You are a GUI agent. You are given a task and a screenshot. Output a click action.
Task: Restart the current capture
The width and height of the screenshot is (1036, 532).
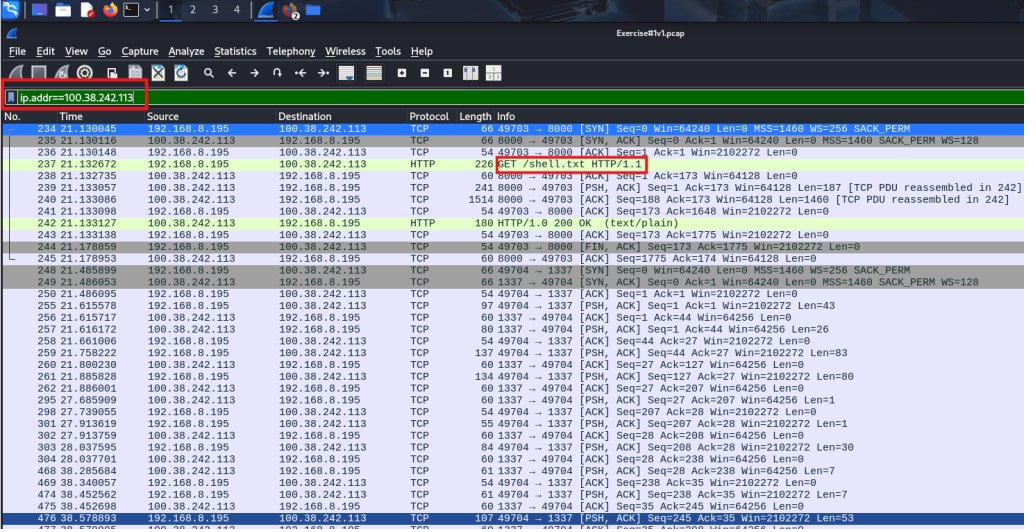62,73
